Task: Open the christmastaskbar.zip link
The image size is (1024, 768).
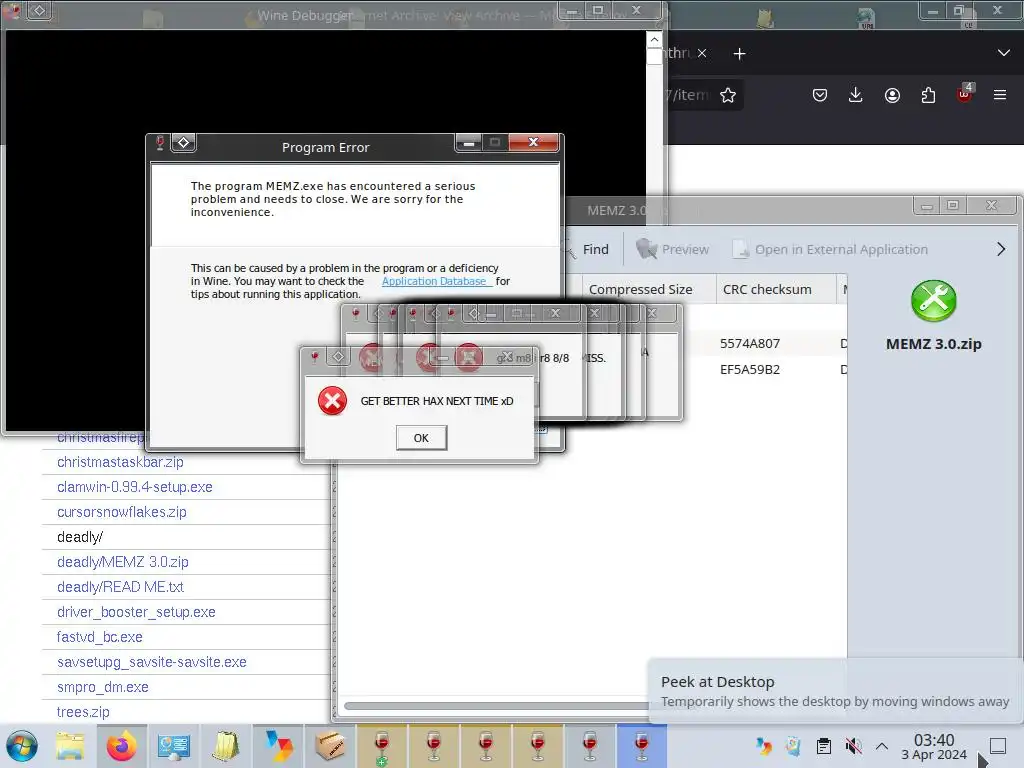Action: pyautogui.click(x=120, y=462)
